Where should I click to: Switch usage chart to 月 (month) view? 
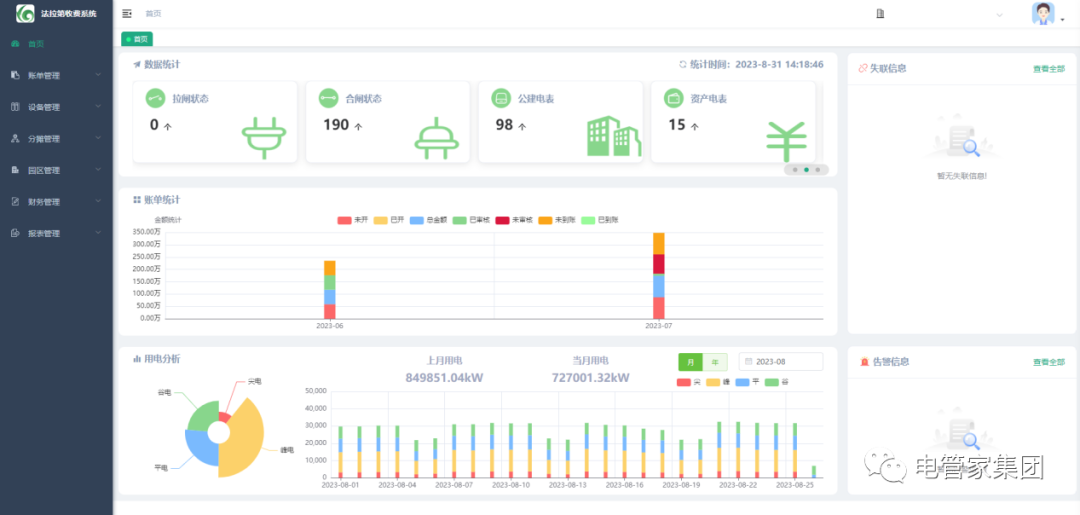690,362
